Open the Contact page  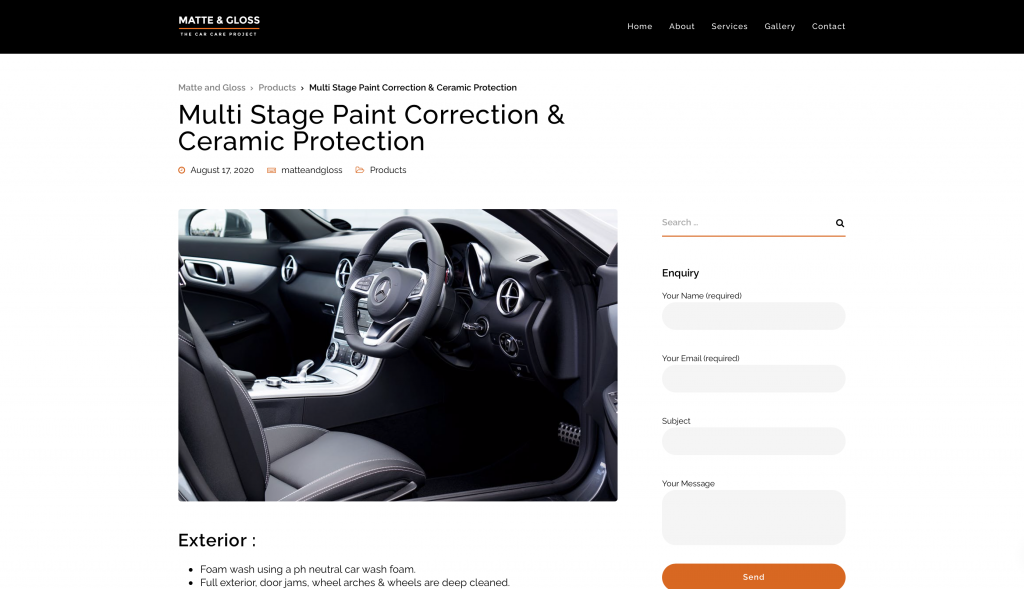828,26
